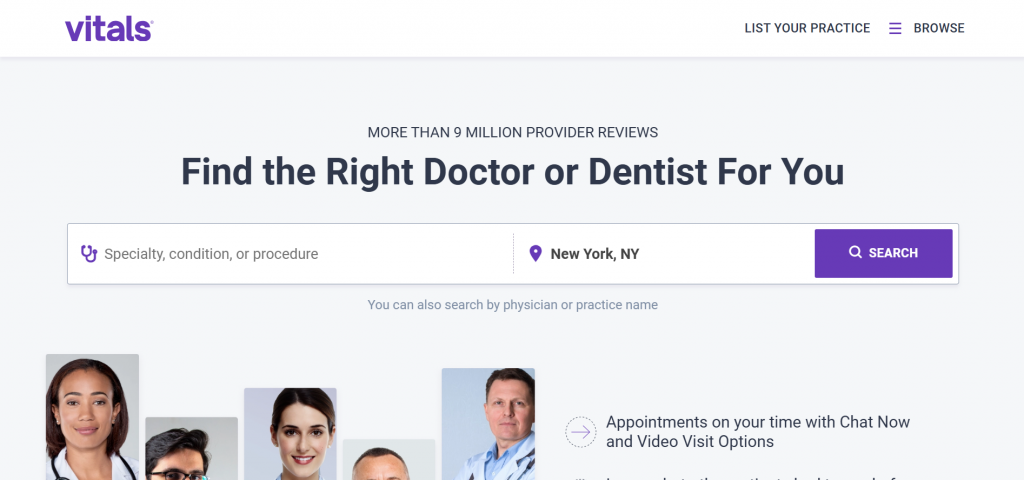Click the magnifying glass icon in Search button
The width and height of the screenshot is (1024, 480).
[855, 253]
